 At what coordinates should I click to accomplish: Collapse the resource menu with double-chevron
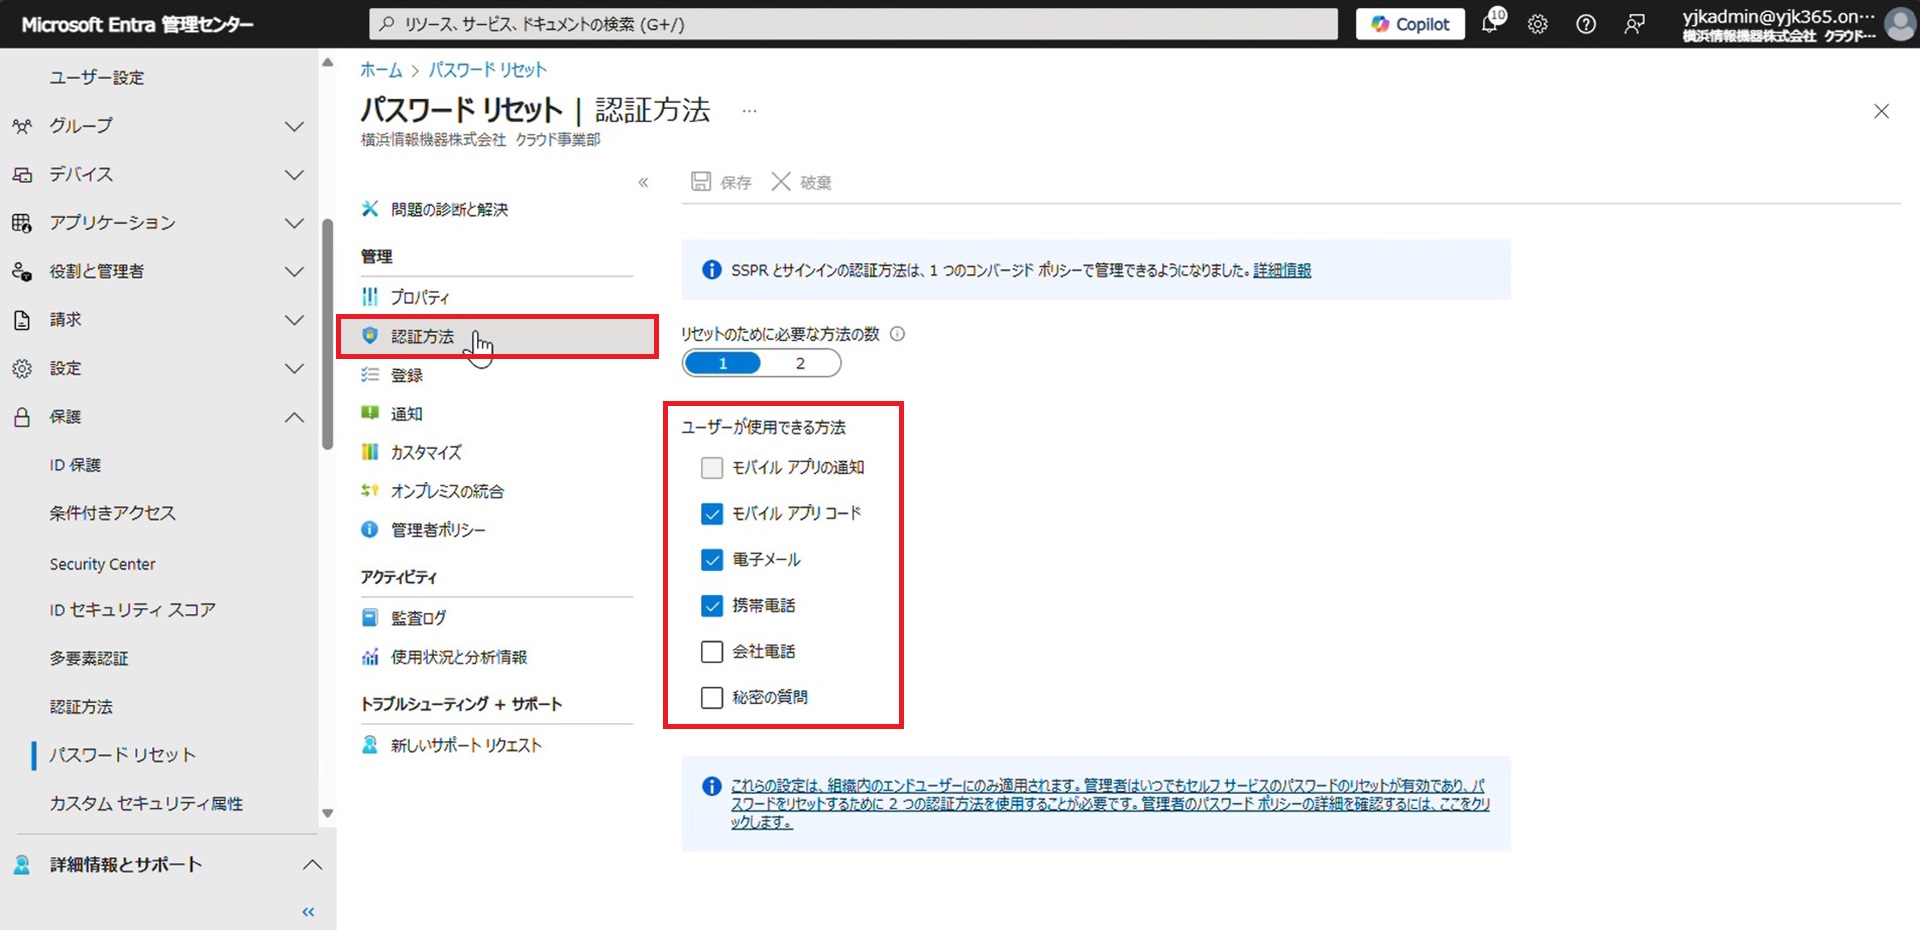[643, 182]
